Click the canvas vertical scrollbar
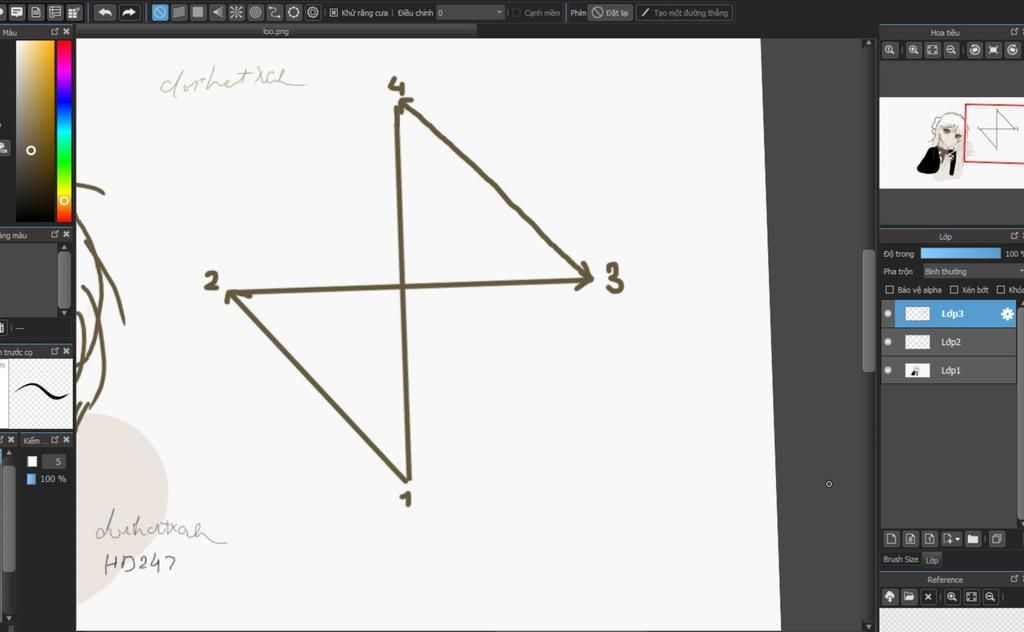The height and width of the screenshot is (632, 1024). pyautogui.click(x=868, y=310)
